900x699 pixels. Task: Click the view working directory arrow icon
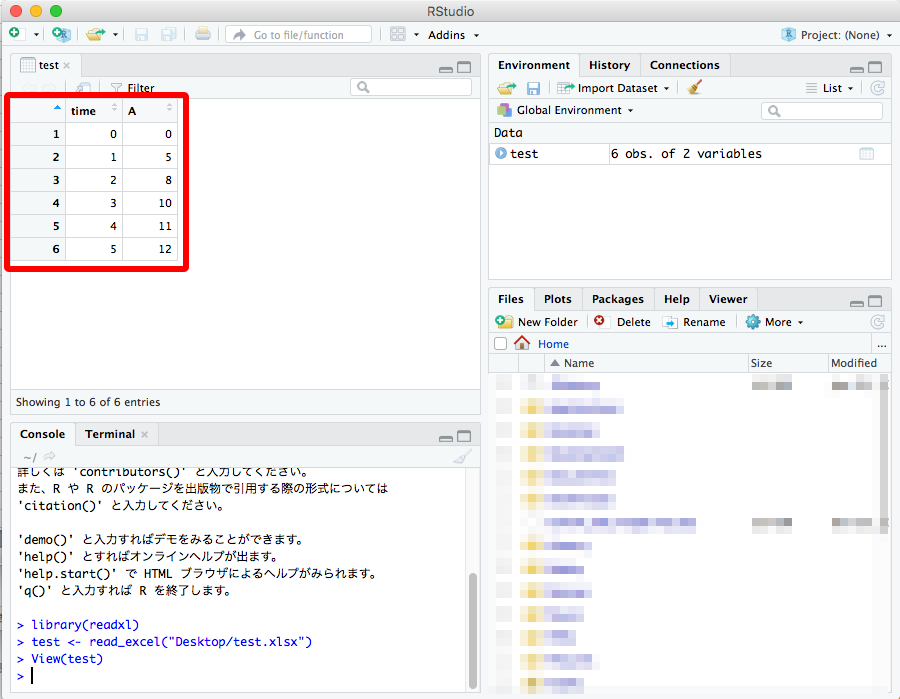click(49, 456)
